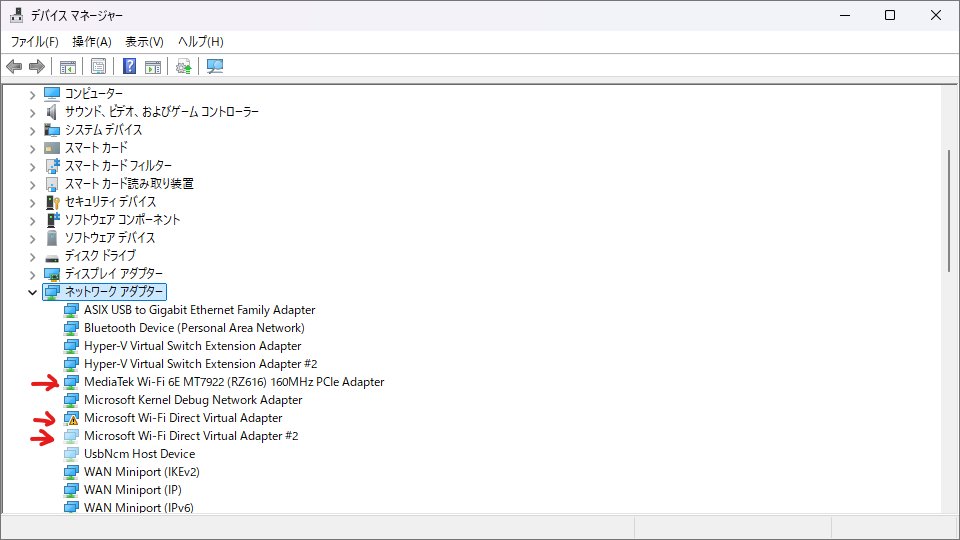Scan for hardware changes monitor icon
The height and width of the screenshot is (540, 960).
pyautogui.click(x=215, y=66)
